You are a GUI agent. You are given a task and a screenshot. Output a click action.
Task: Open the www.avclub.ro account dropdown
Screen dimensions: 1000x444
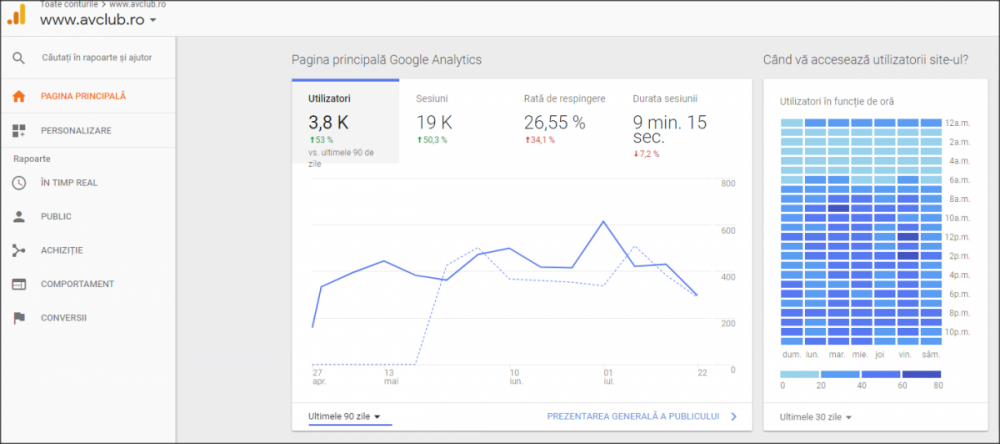pyautogui.click(x=98, y=20)
